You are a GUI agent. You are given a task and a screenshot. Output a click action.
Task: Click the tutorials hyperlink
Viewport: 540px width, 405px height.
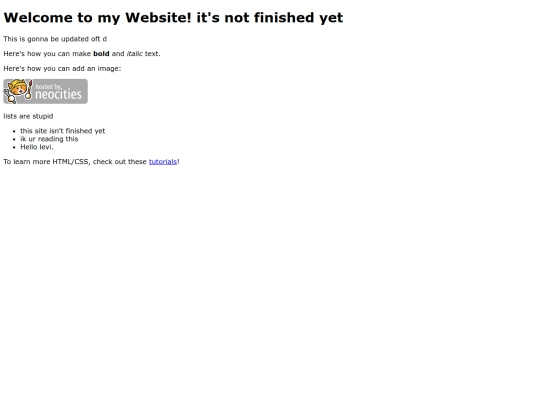pos(163,162)
